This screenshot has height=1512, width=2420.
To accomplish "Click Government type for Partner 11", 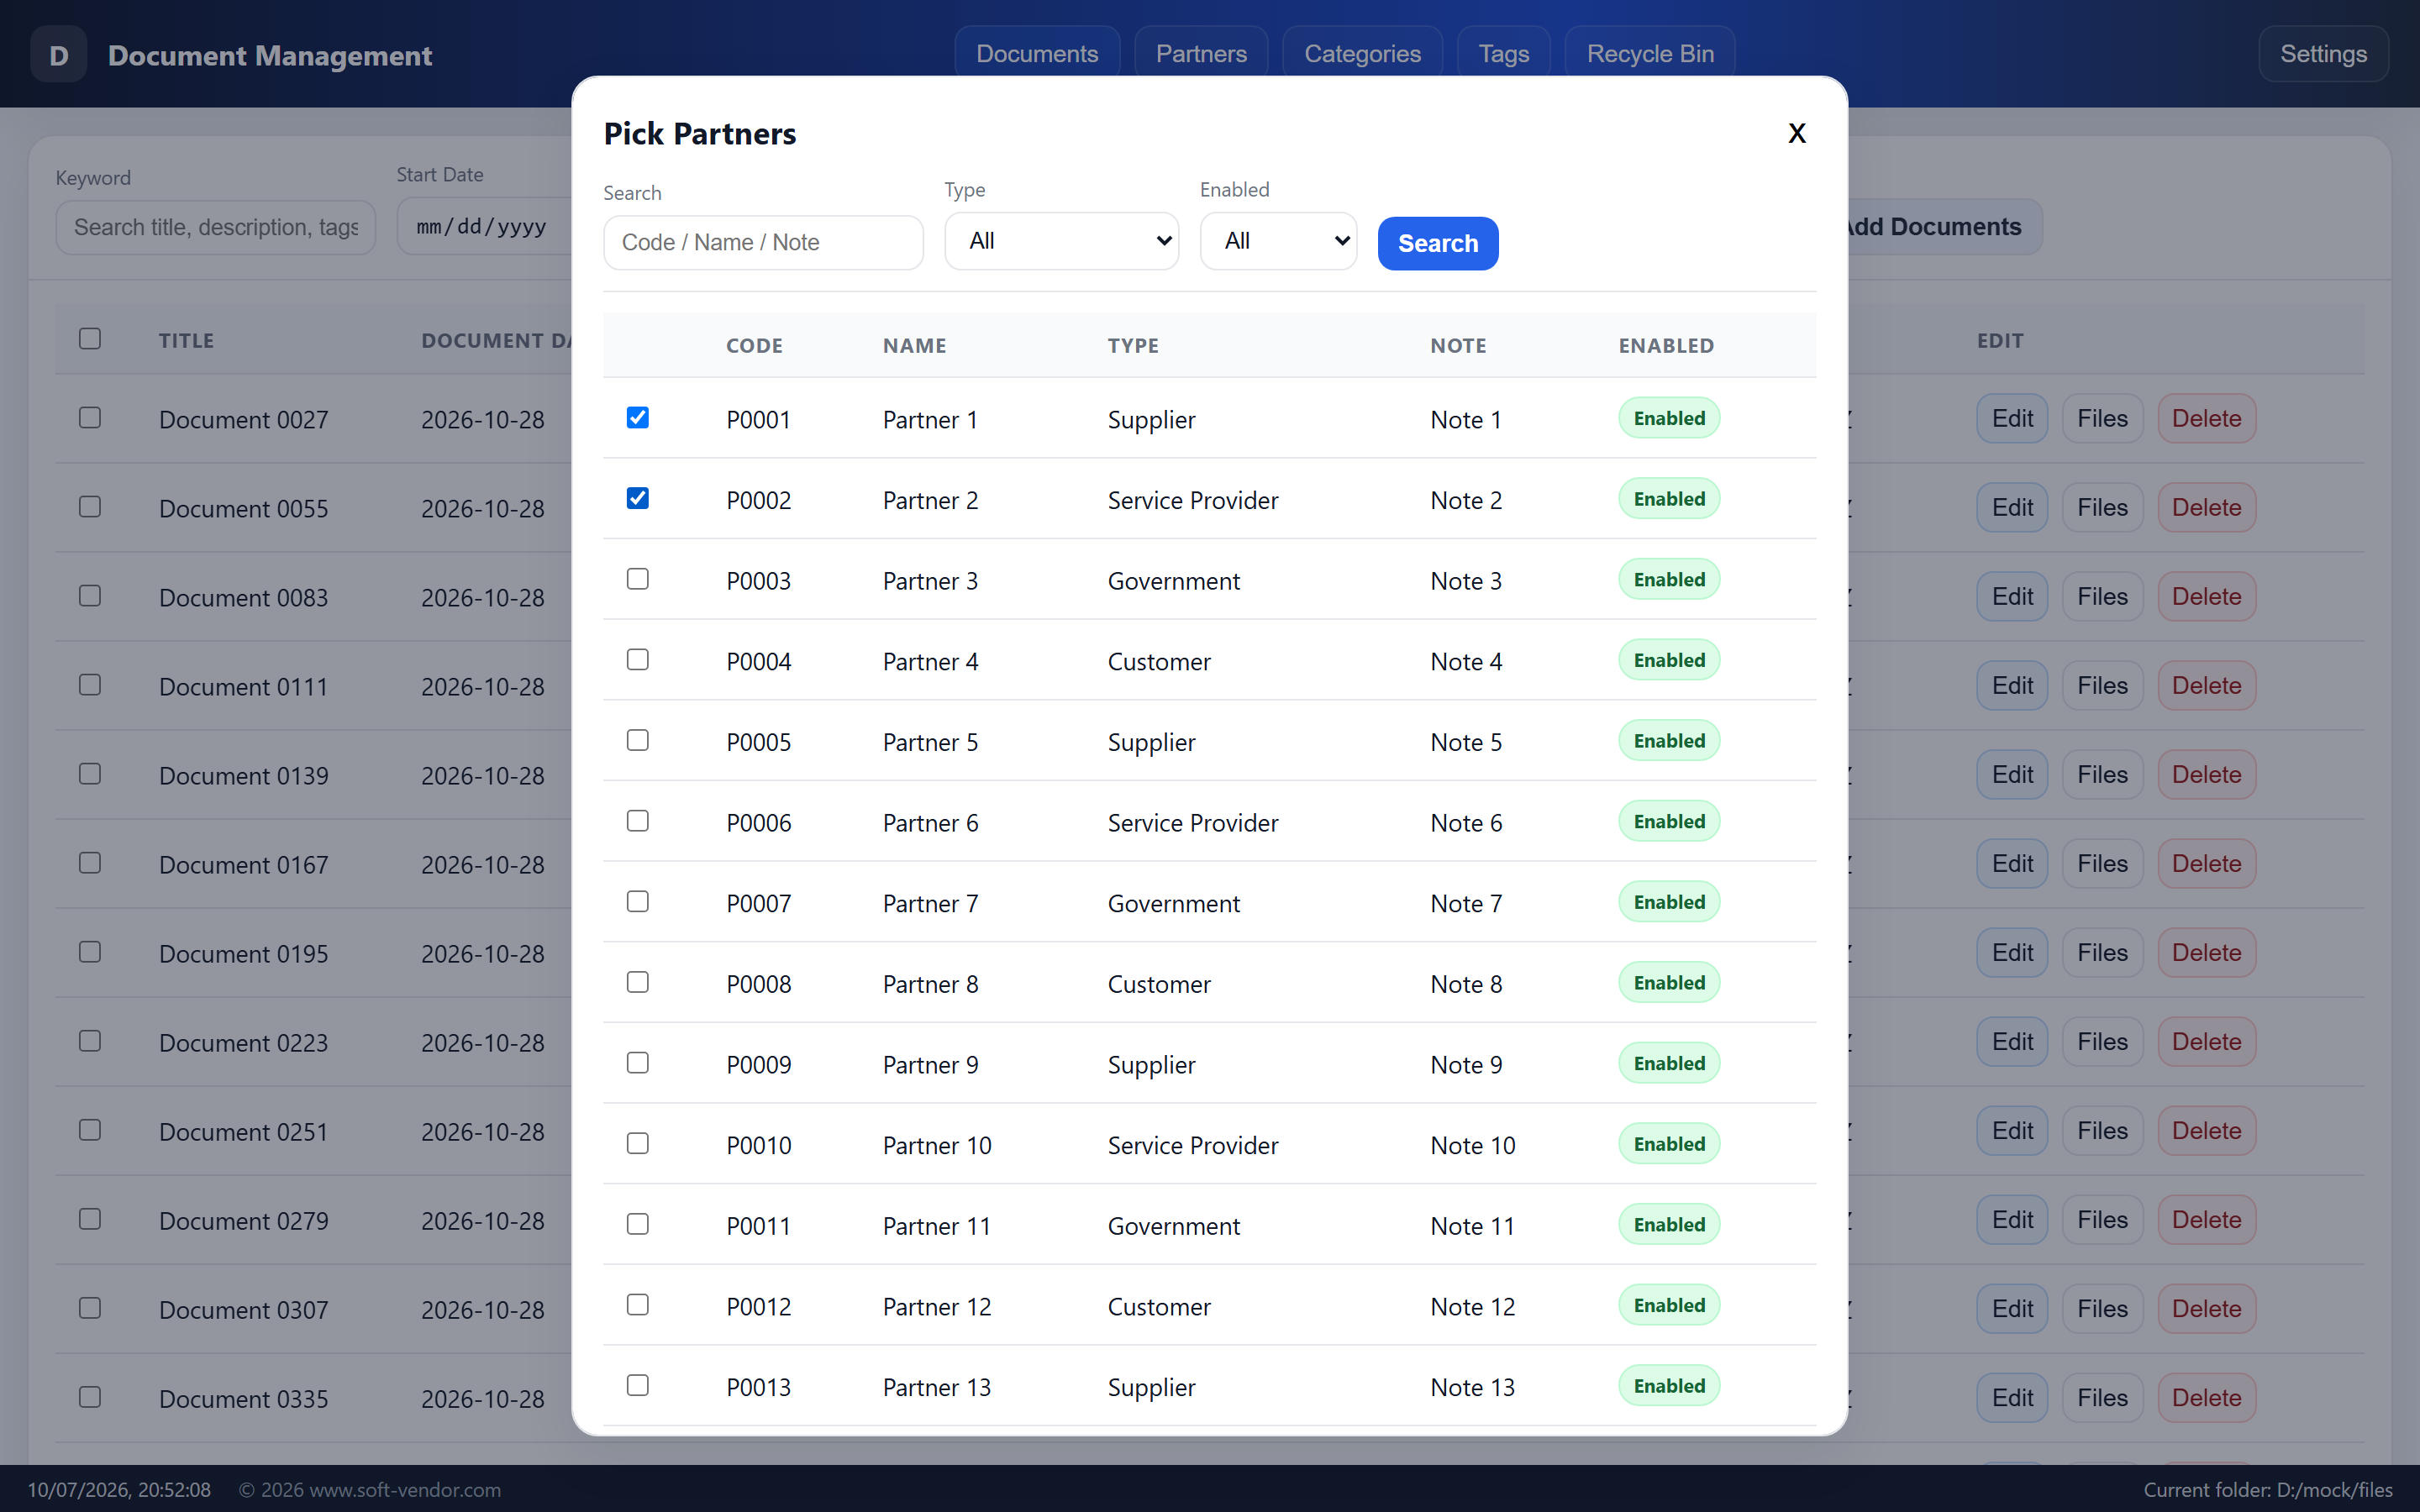I will tap(1173, 1226).
